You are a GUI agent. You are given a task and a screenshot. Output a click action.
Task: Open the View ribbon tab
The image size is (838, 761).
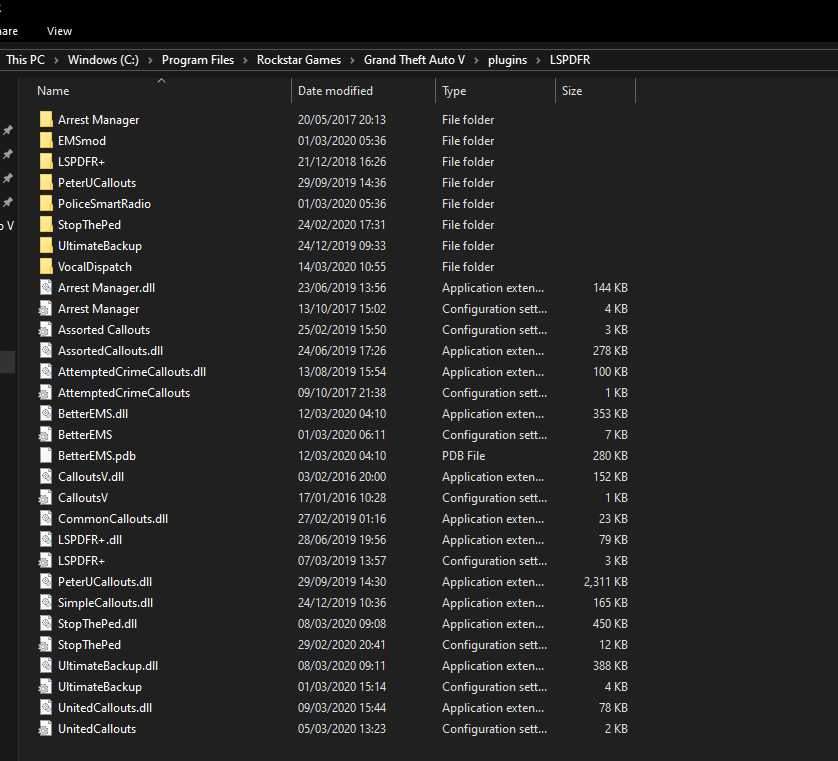pos(59,31)
